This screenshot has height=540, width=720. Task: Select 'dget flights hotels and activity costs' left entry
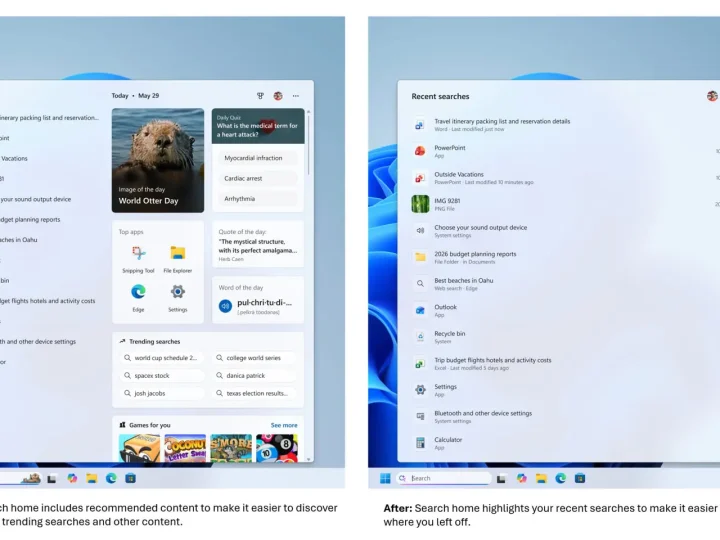[48, 301]
